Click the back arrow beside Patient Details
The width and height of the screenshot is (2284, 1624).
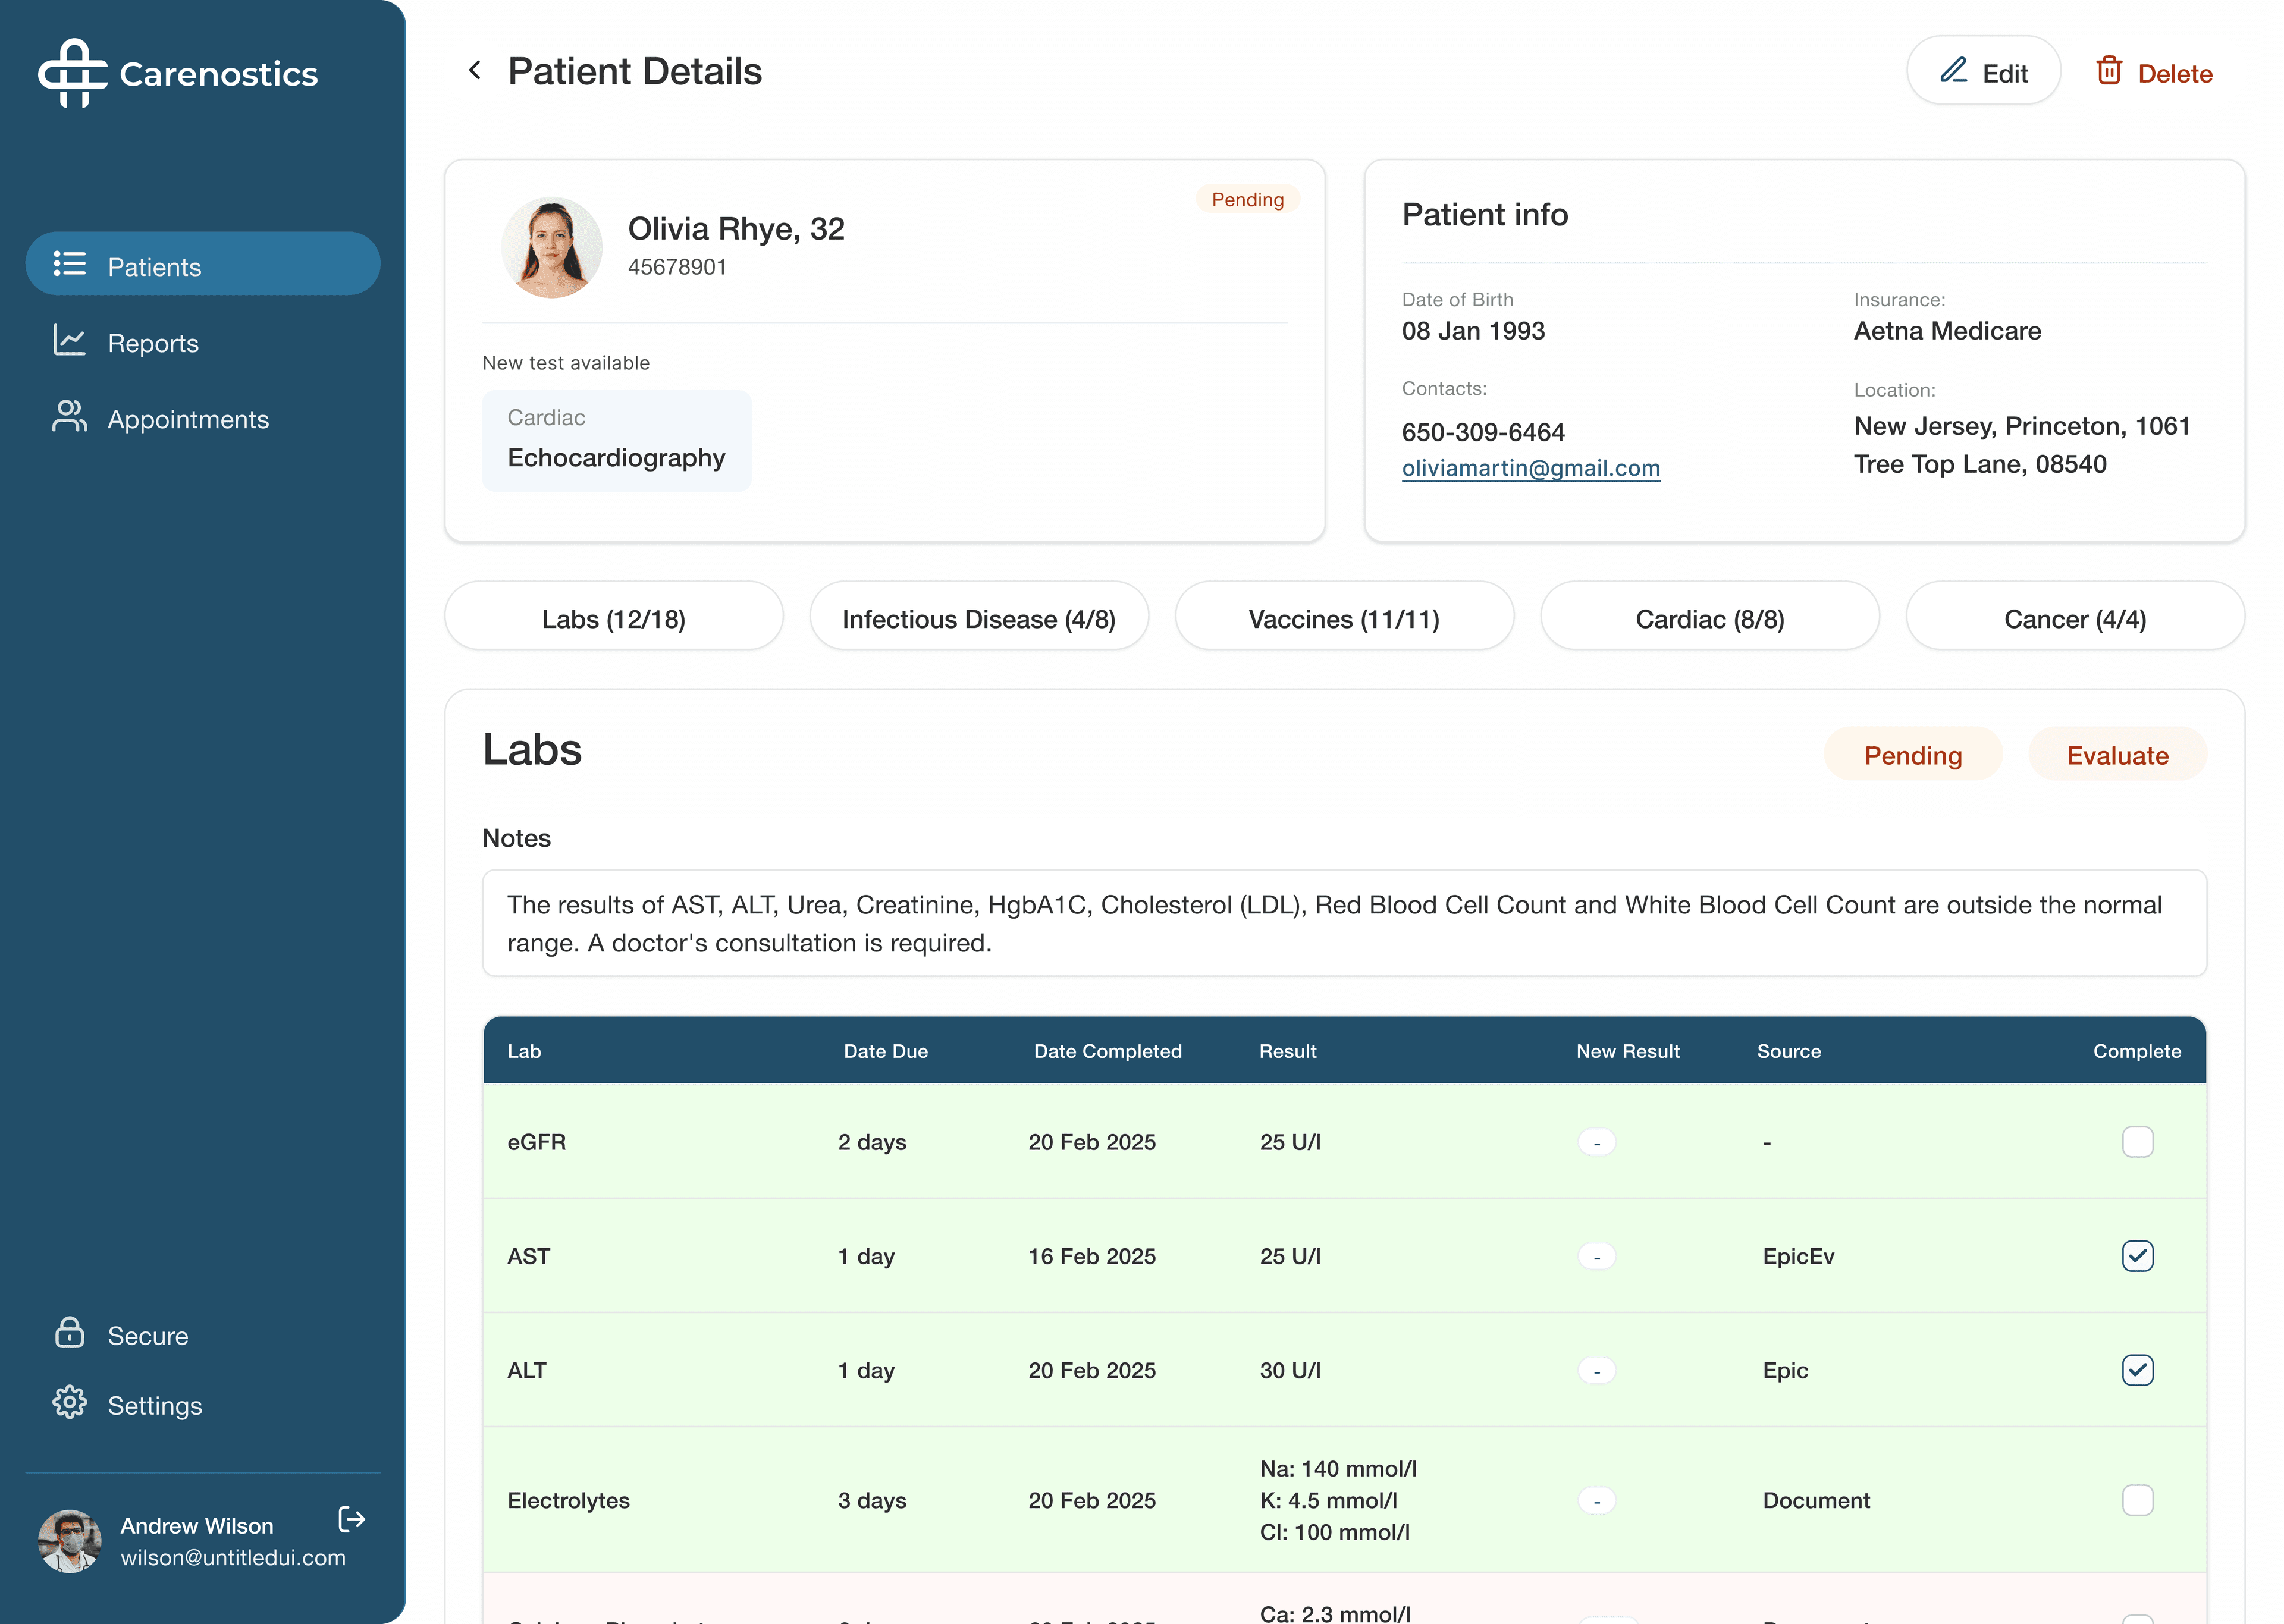coord(475,71)
